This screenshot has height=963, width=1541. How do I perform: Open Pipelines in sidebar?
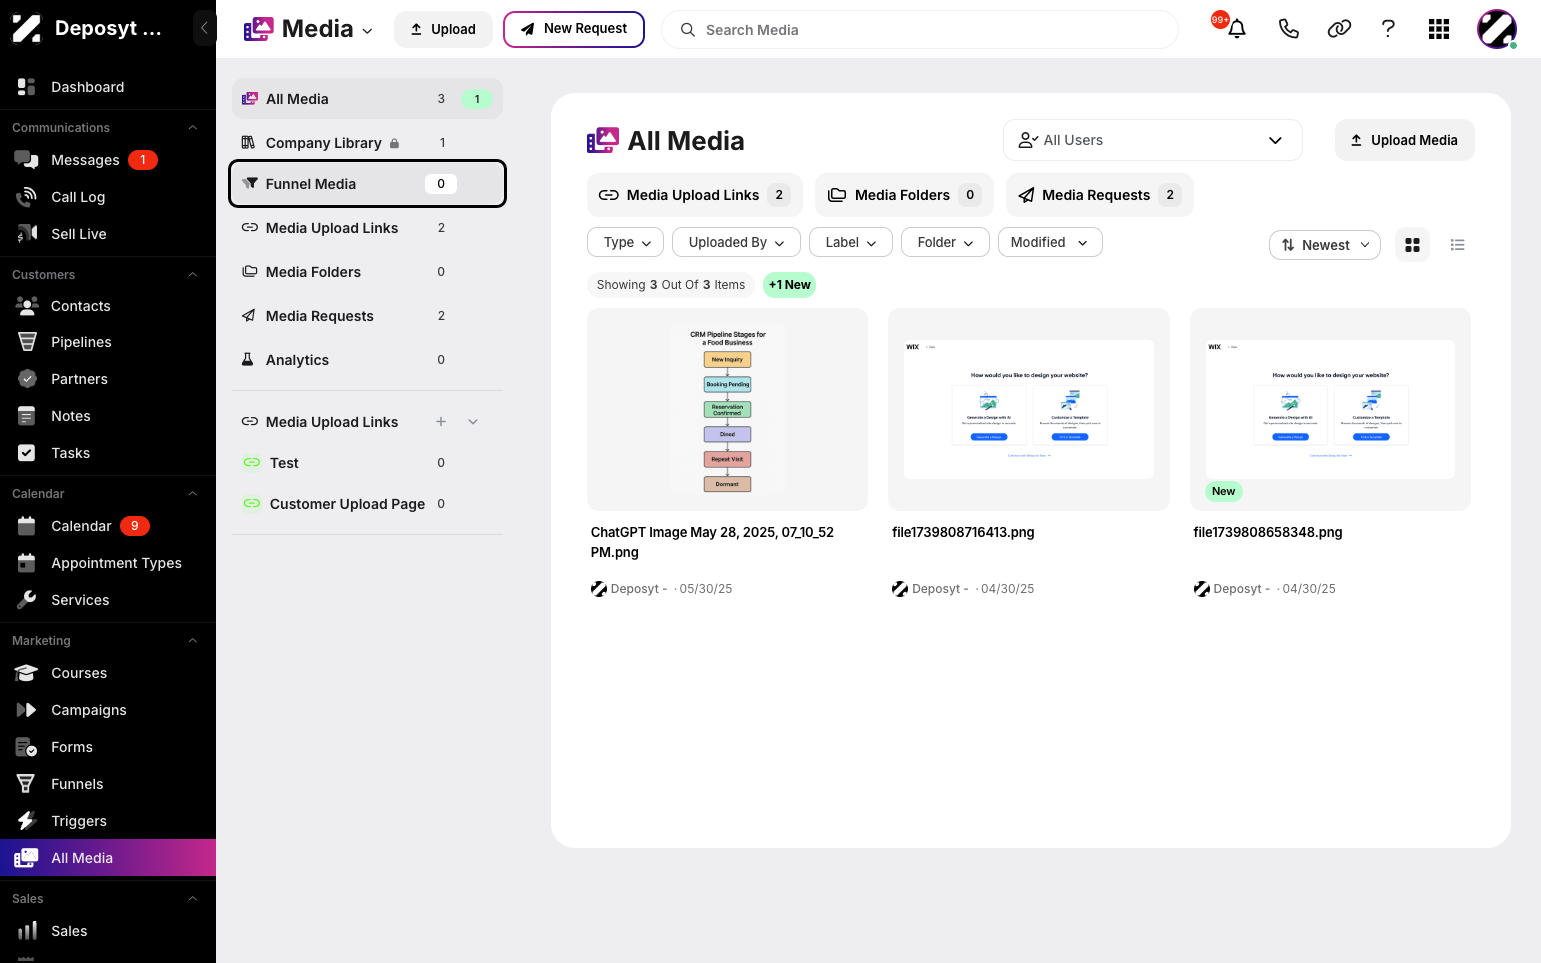[x=108, y=342]
